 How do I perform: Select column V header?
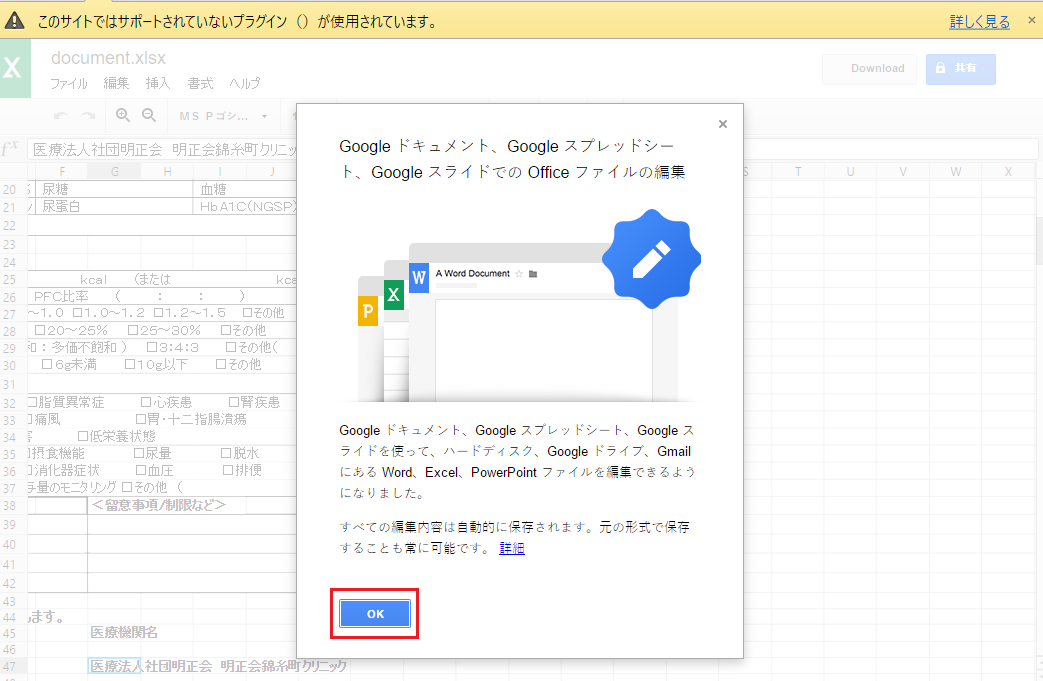pyautogui.click(x=903, y=172)
